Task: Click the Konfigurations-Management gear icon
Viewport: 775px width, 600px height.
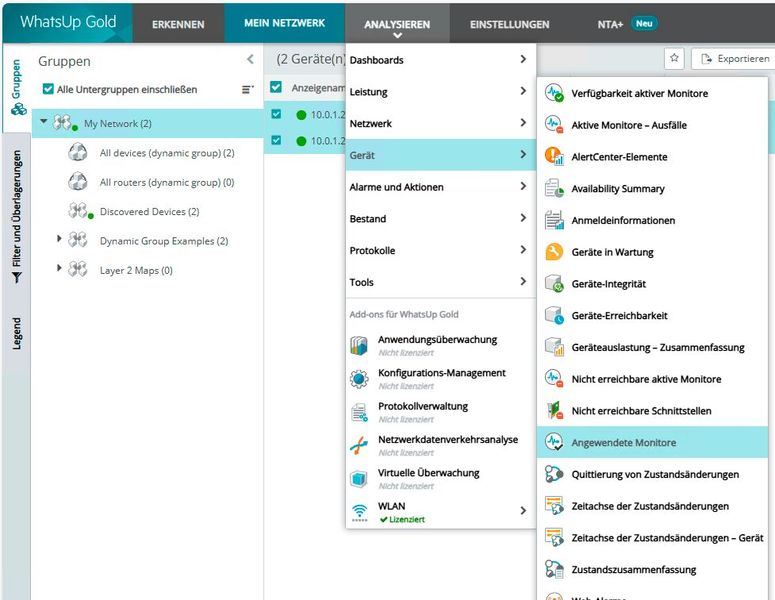Action: pyautogui.click(x=359, y=379)
